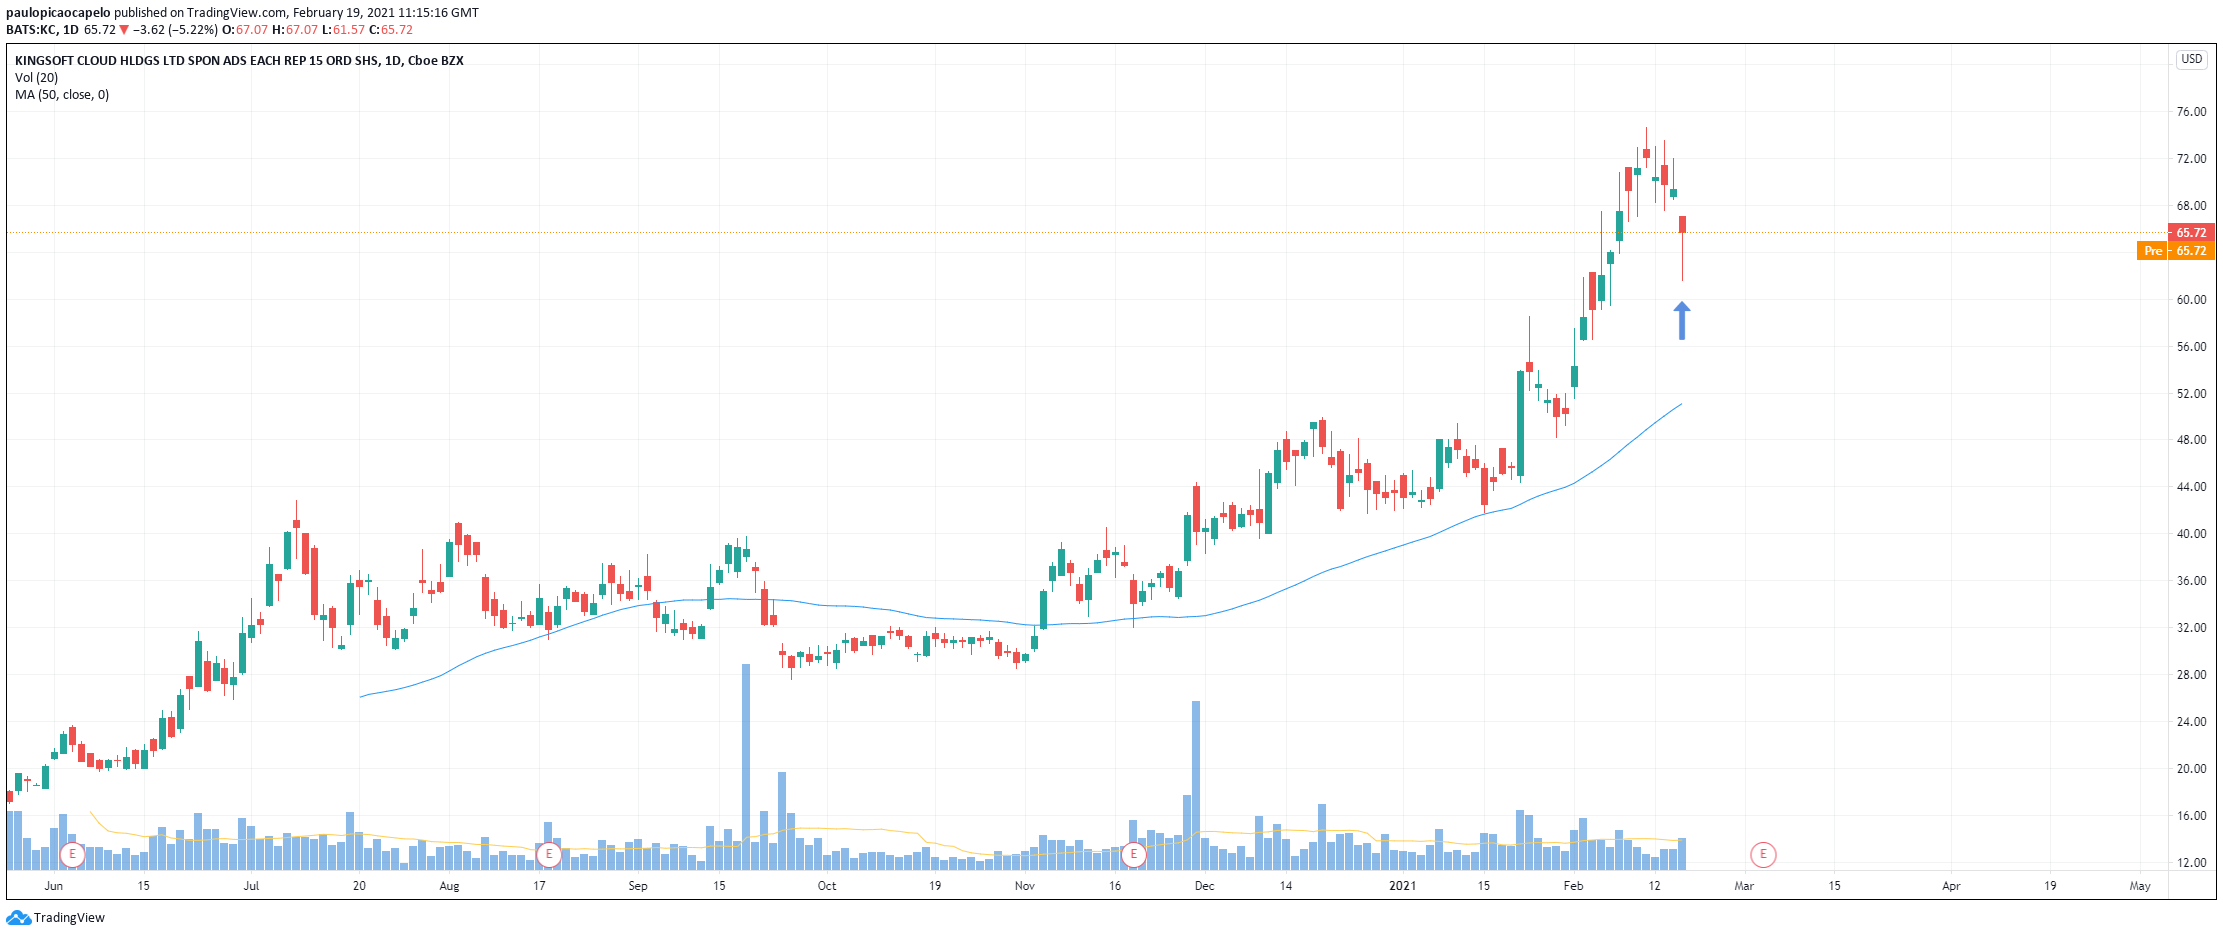Click the 36.00 price axis label
2223x936 pixels.
[x=2191, y=581]
